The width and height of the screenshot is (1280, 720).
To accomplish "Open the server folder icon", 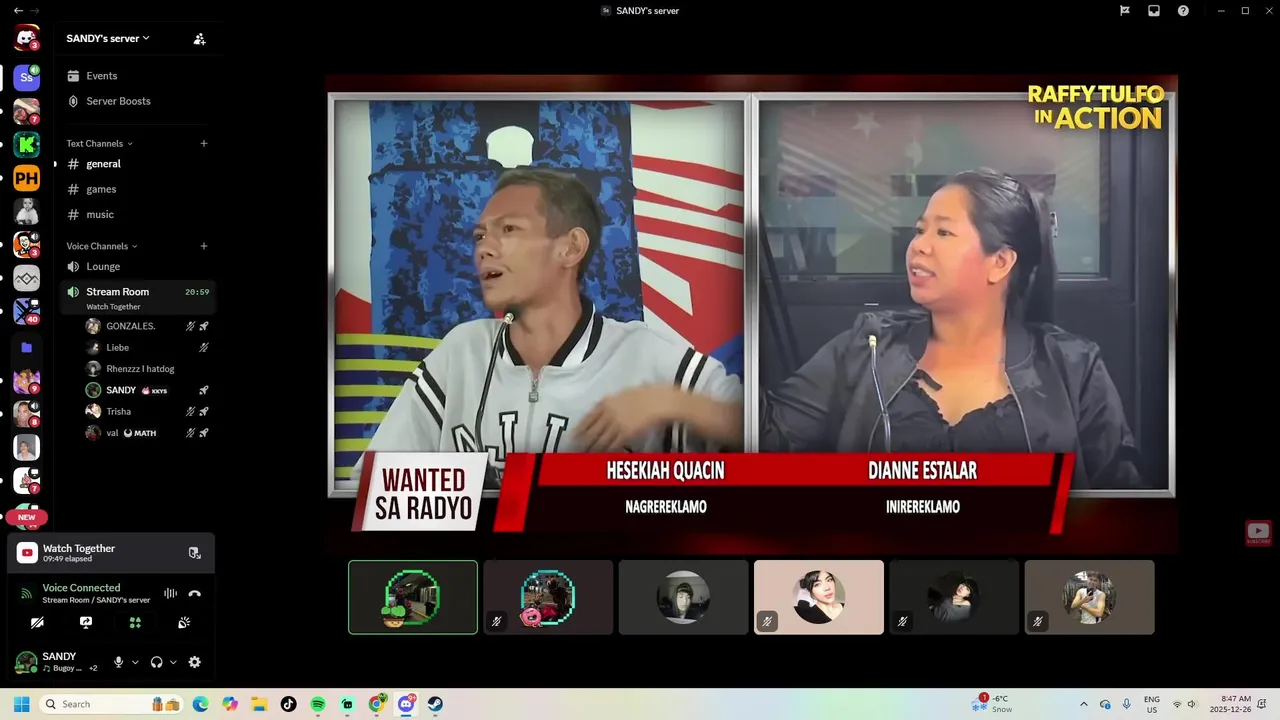I will pyautogui.click(x=26, y=347).
